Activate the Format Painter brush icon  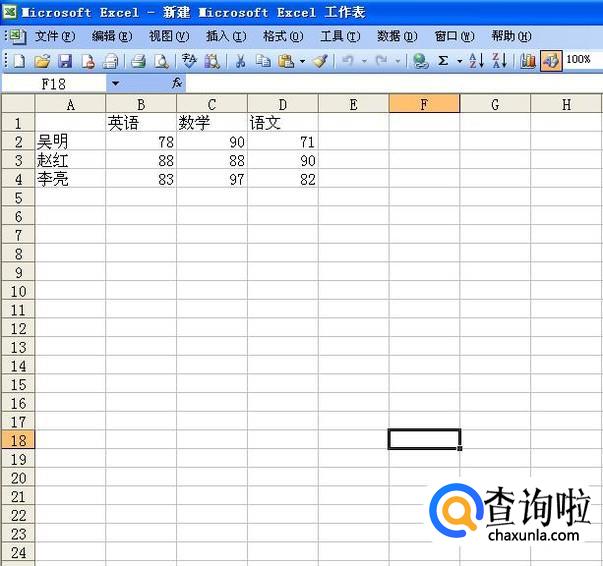point(320,61)
